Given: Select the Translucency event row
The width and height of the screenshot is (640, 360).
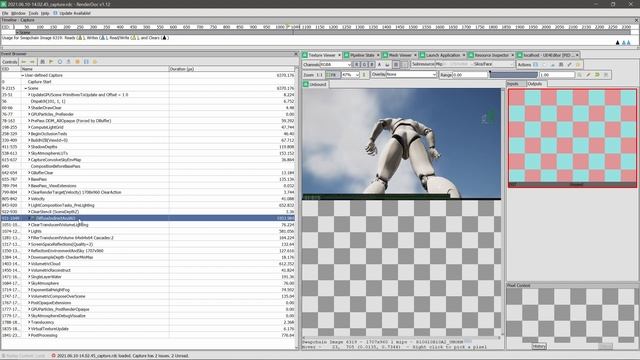Looking at the screenshot, I should point(148,322).
